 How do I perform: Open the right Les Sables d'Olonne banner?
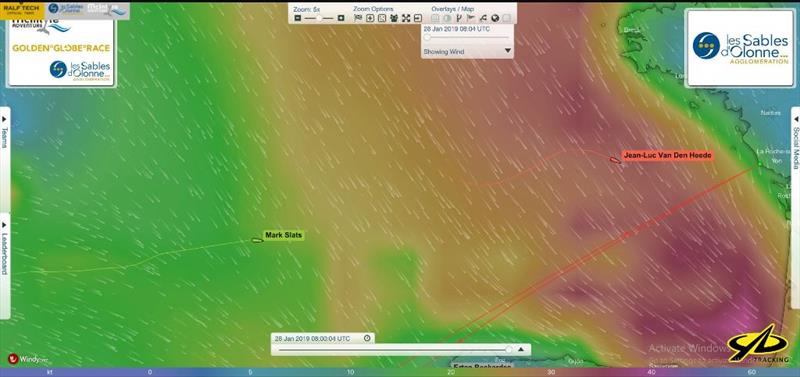[740, 48]
